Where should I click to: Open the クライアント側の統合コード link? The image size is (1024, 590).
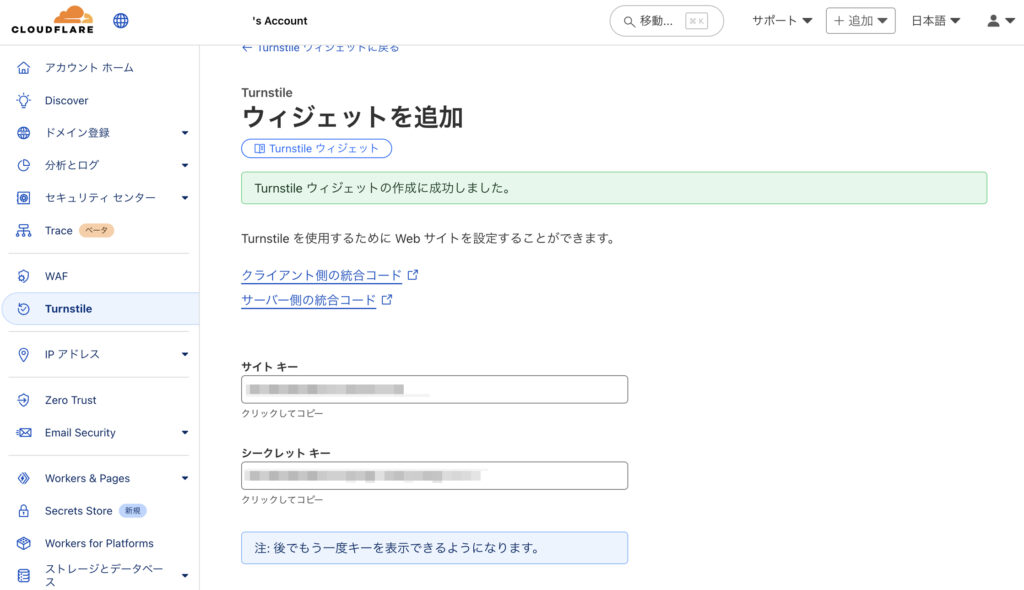(x=321, y=275)
